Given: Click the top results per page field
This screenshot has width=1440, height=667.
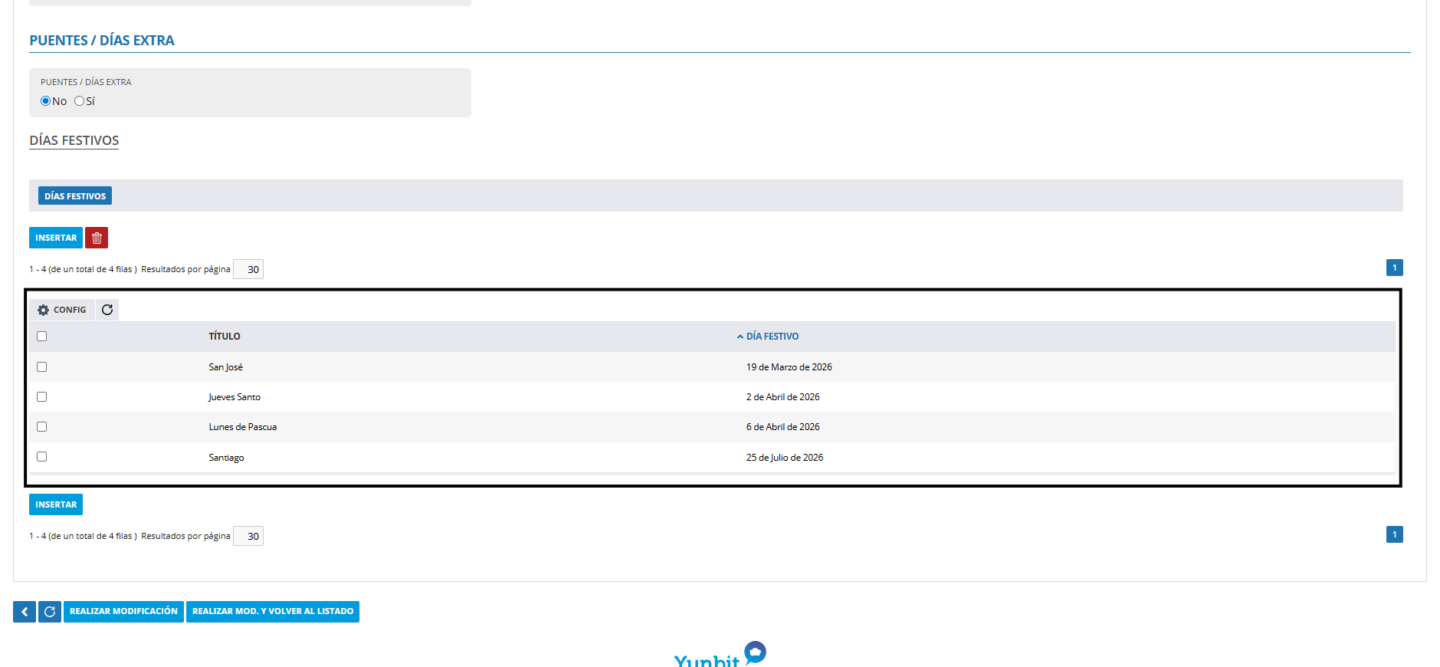Looking at the screenshot, I should [249, 269].
